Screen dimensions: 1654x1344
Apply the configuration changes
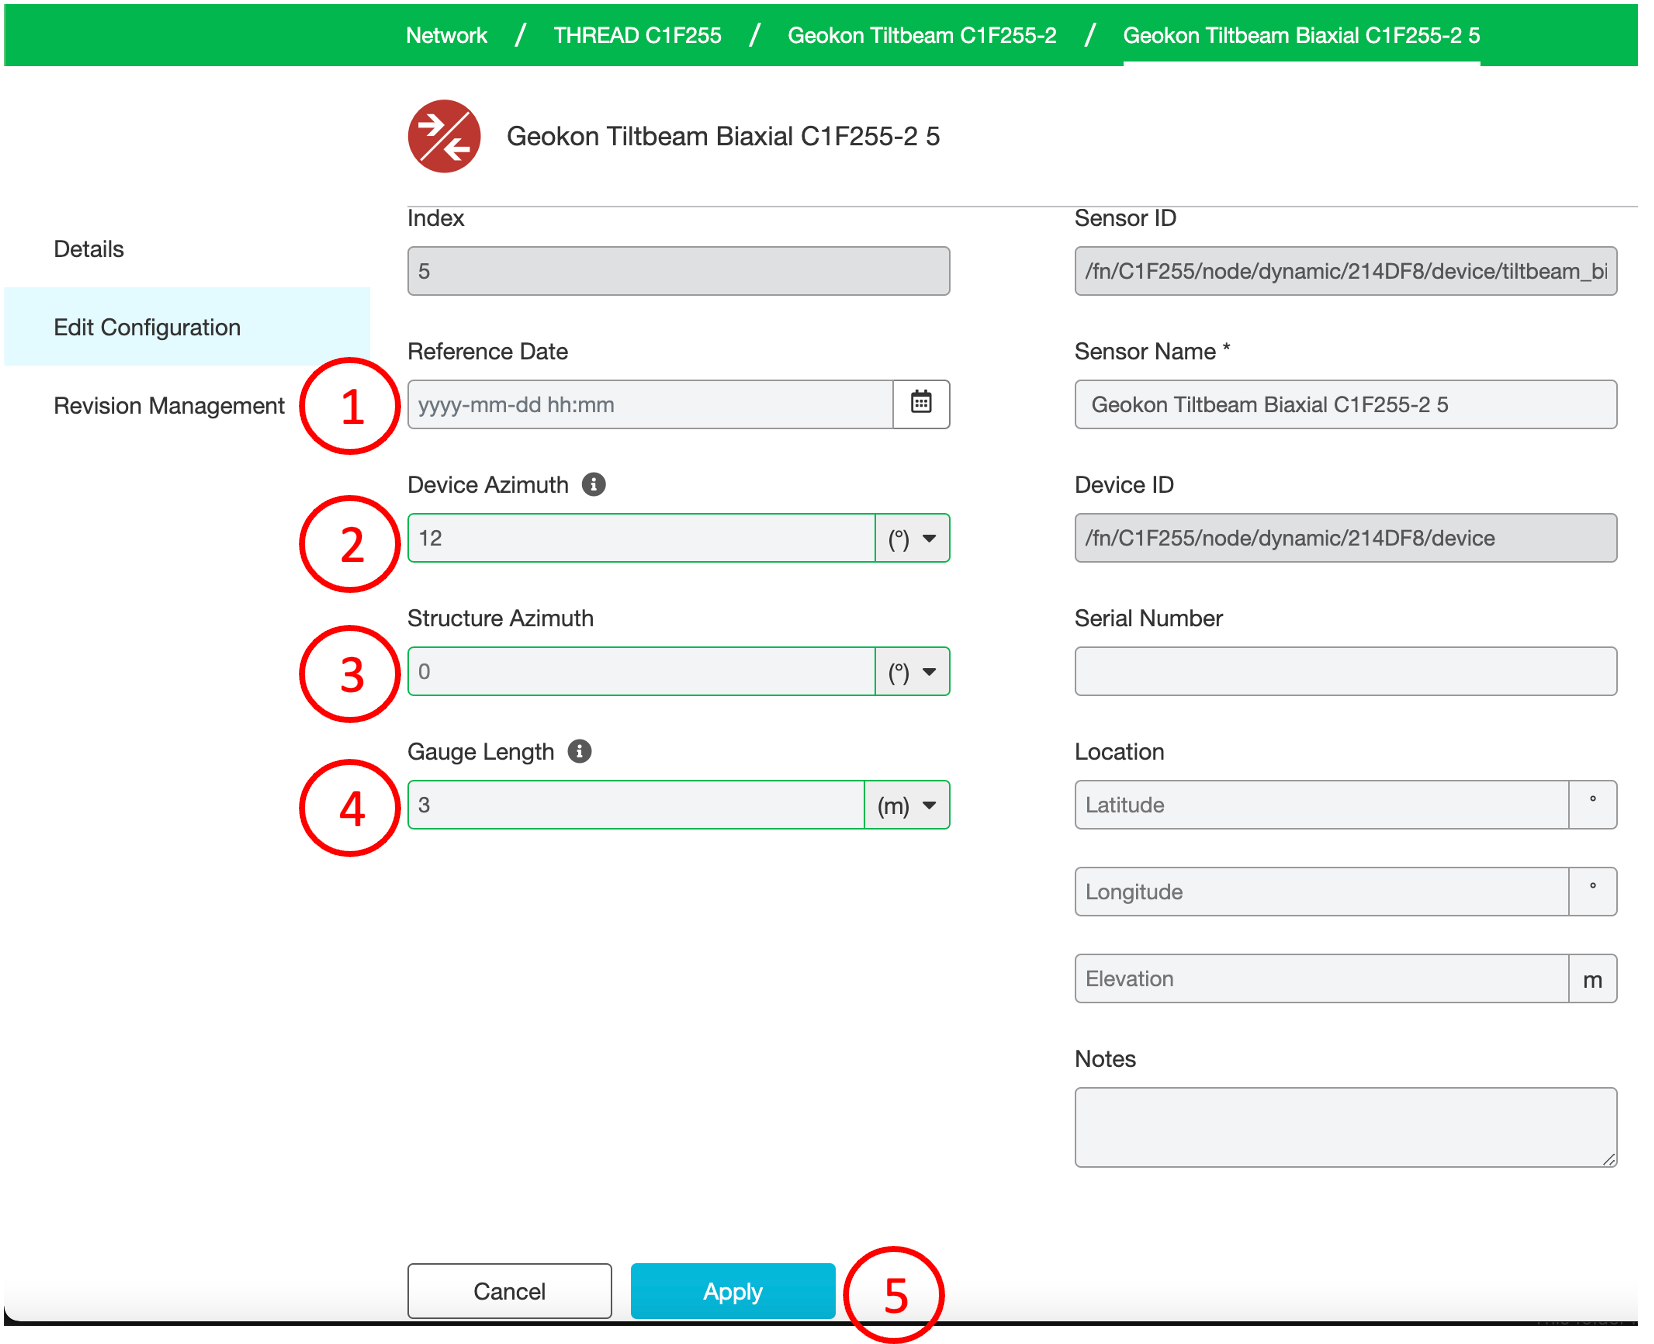[x=733, y=1291]
